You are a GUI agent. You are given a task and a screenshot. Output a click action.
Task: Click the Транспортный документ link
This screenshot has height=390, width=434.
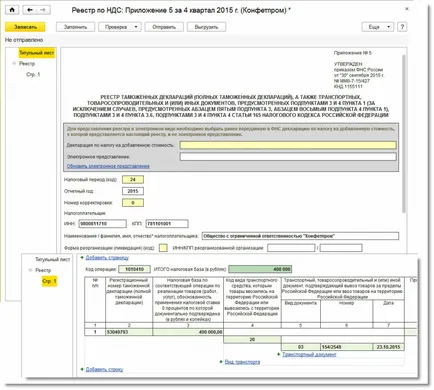pos(309,355)
